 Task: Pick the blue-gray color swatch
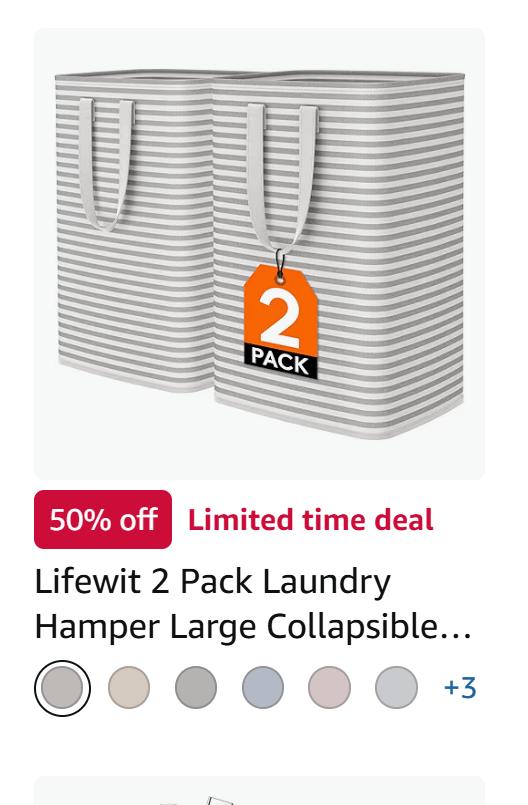[262, 688]
